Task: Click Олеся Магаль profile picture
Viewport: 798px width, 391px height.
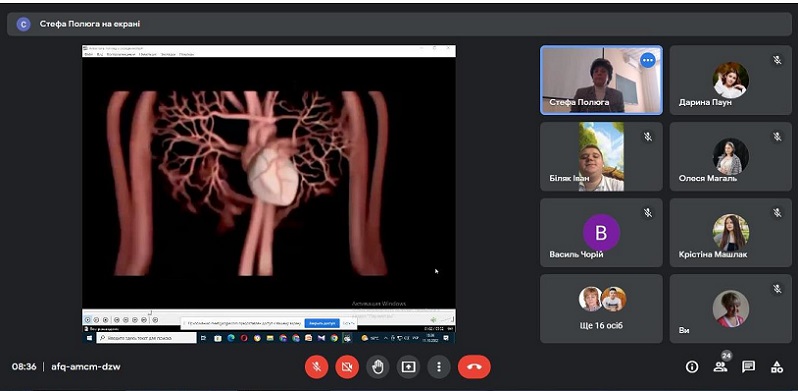Action: pyautogui.click(x=730, y=156)
